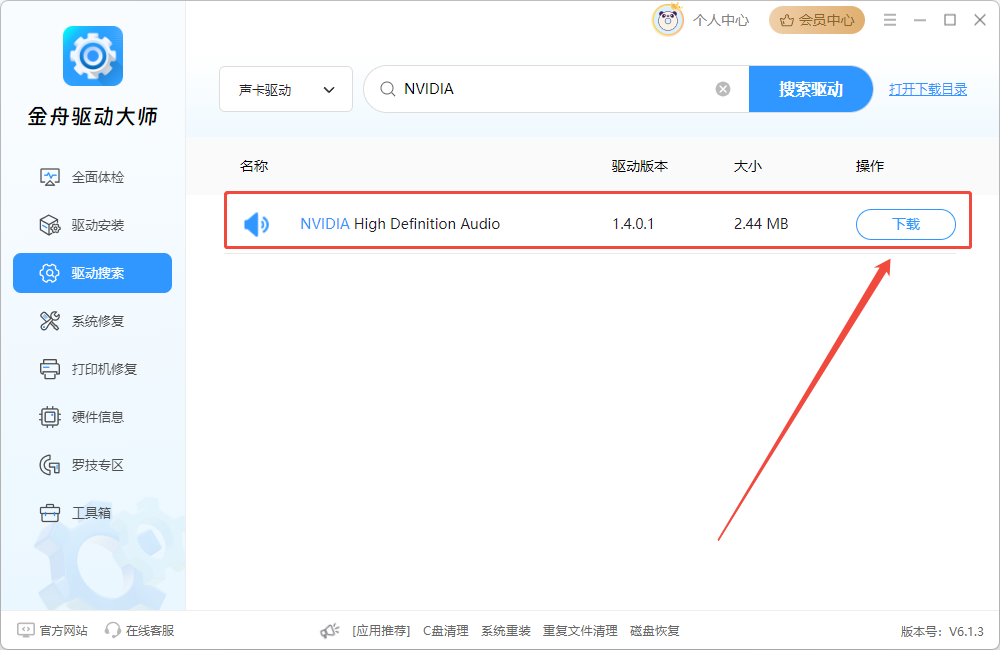Click the 驱动安装 box icon
The width and height of the screenshot is (1000, 650).
[x=50, y=225]
